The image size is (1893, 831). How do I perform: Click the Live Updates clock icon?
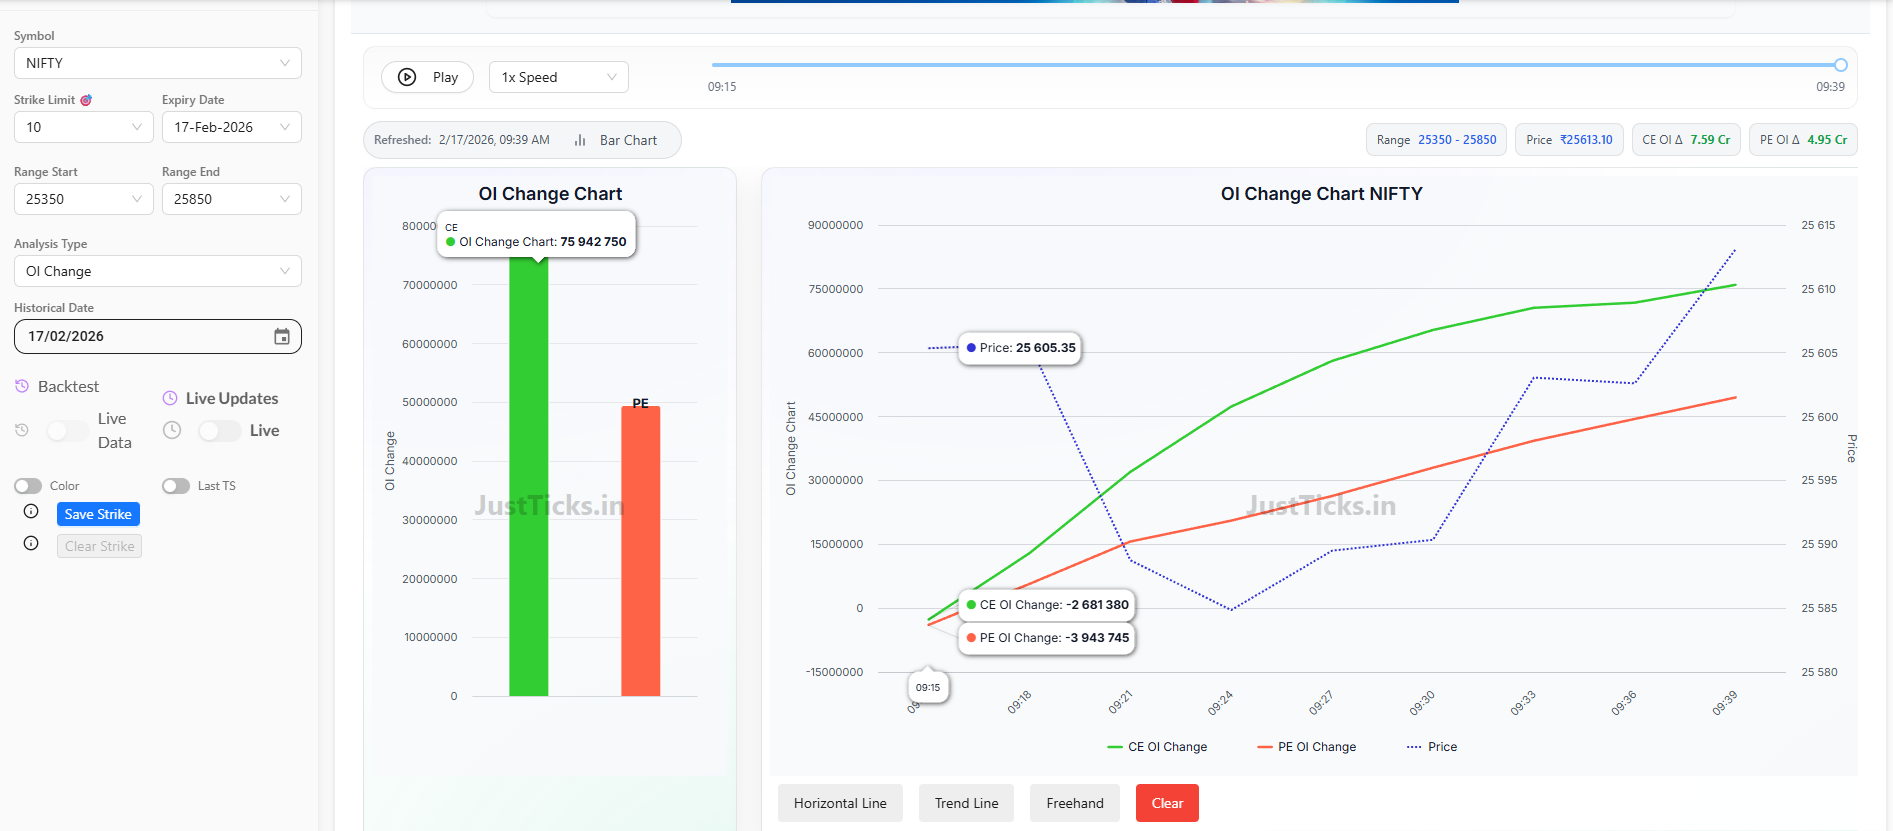170,398
